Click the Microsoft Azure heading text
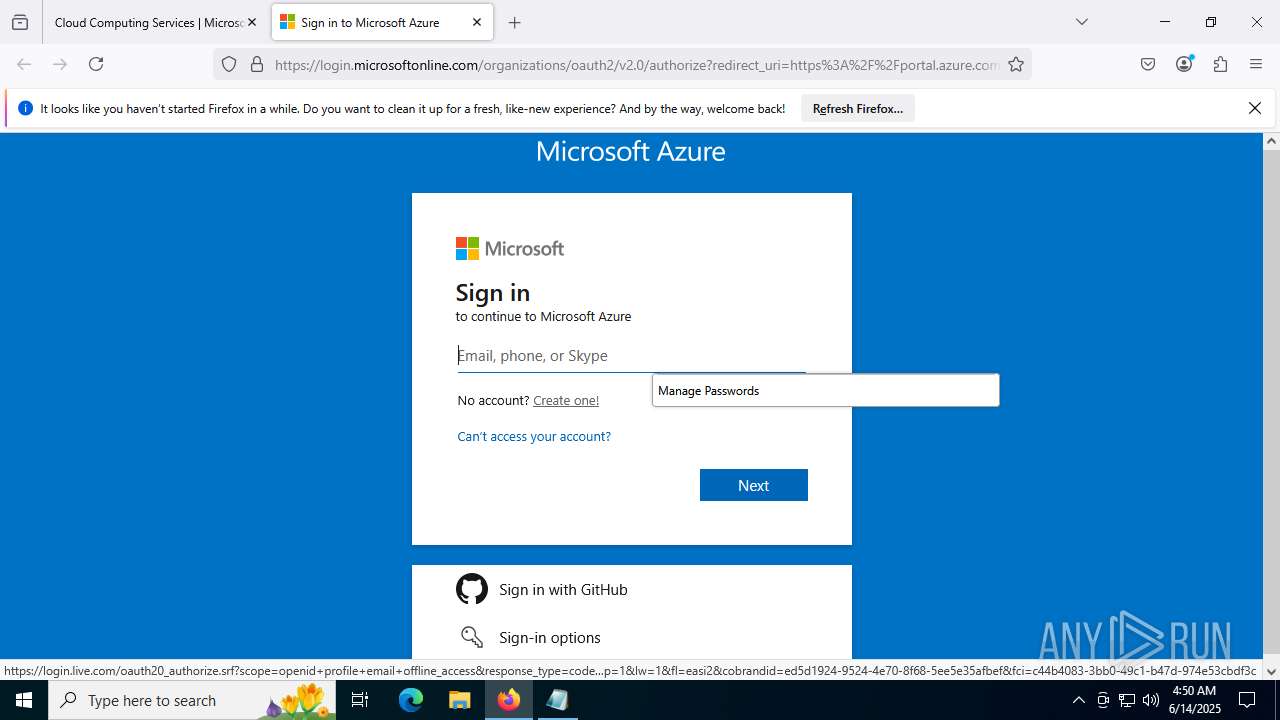 click(631, 151)
